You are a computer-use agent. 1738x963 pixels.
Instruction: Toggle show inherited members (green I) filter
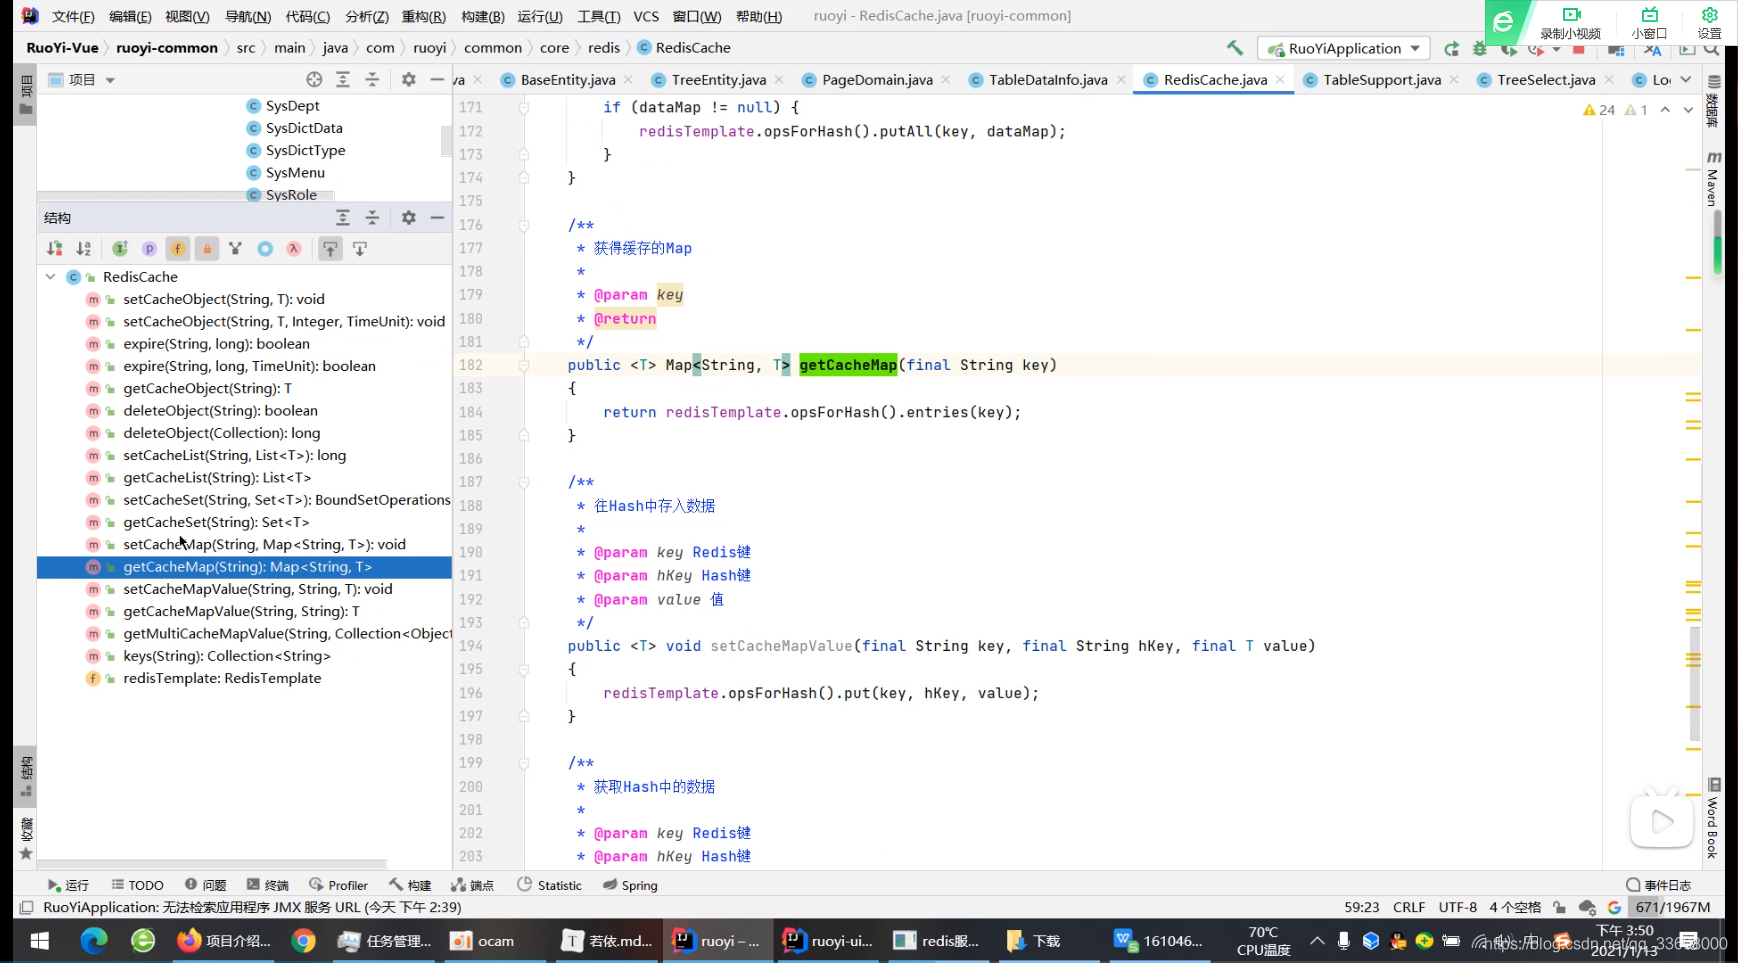[x=120, y=249]
